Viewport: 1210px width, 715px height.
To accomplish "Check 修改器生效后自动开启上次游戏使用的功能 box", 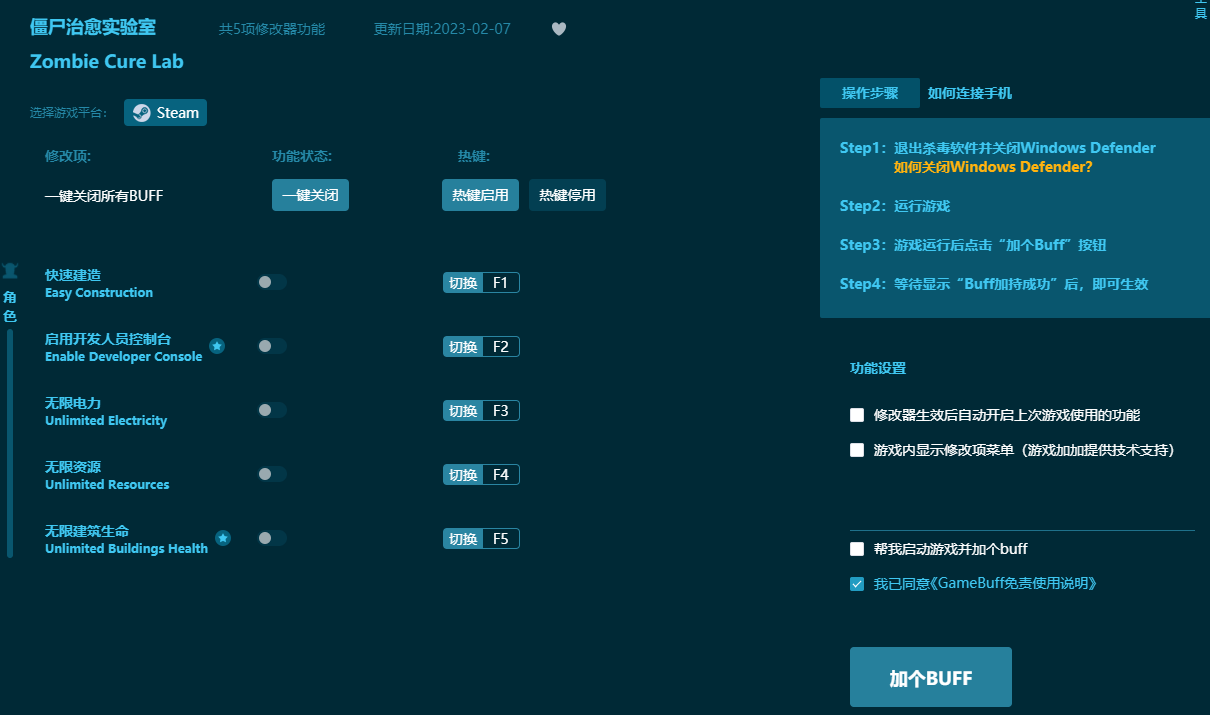I will pos(857,415).
